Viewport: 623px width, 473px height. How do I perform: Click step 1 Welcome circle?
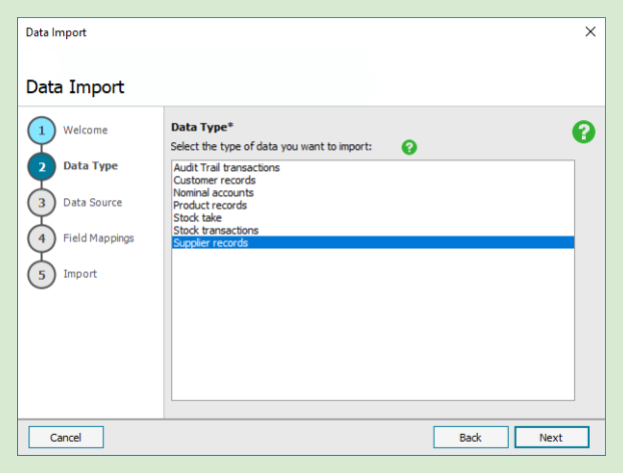point(41,131)
